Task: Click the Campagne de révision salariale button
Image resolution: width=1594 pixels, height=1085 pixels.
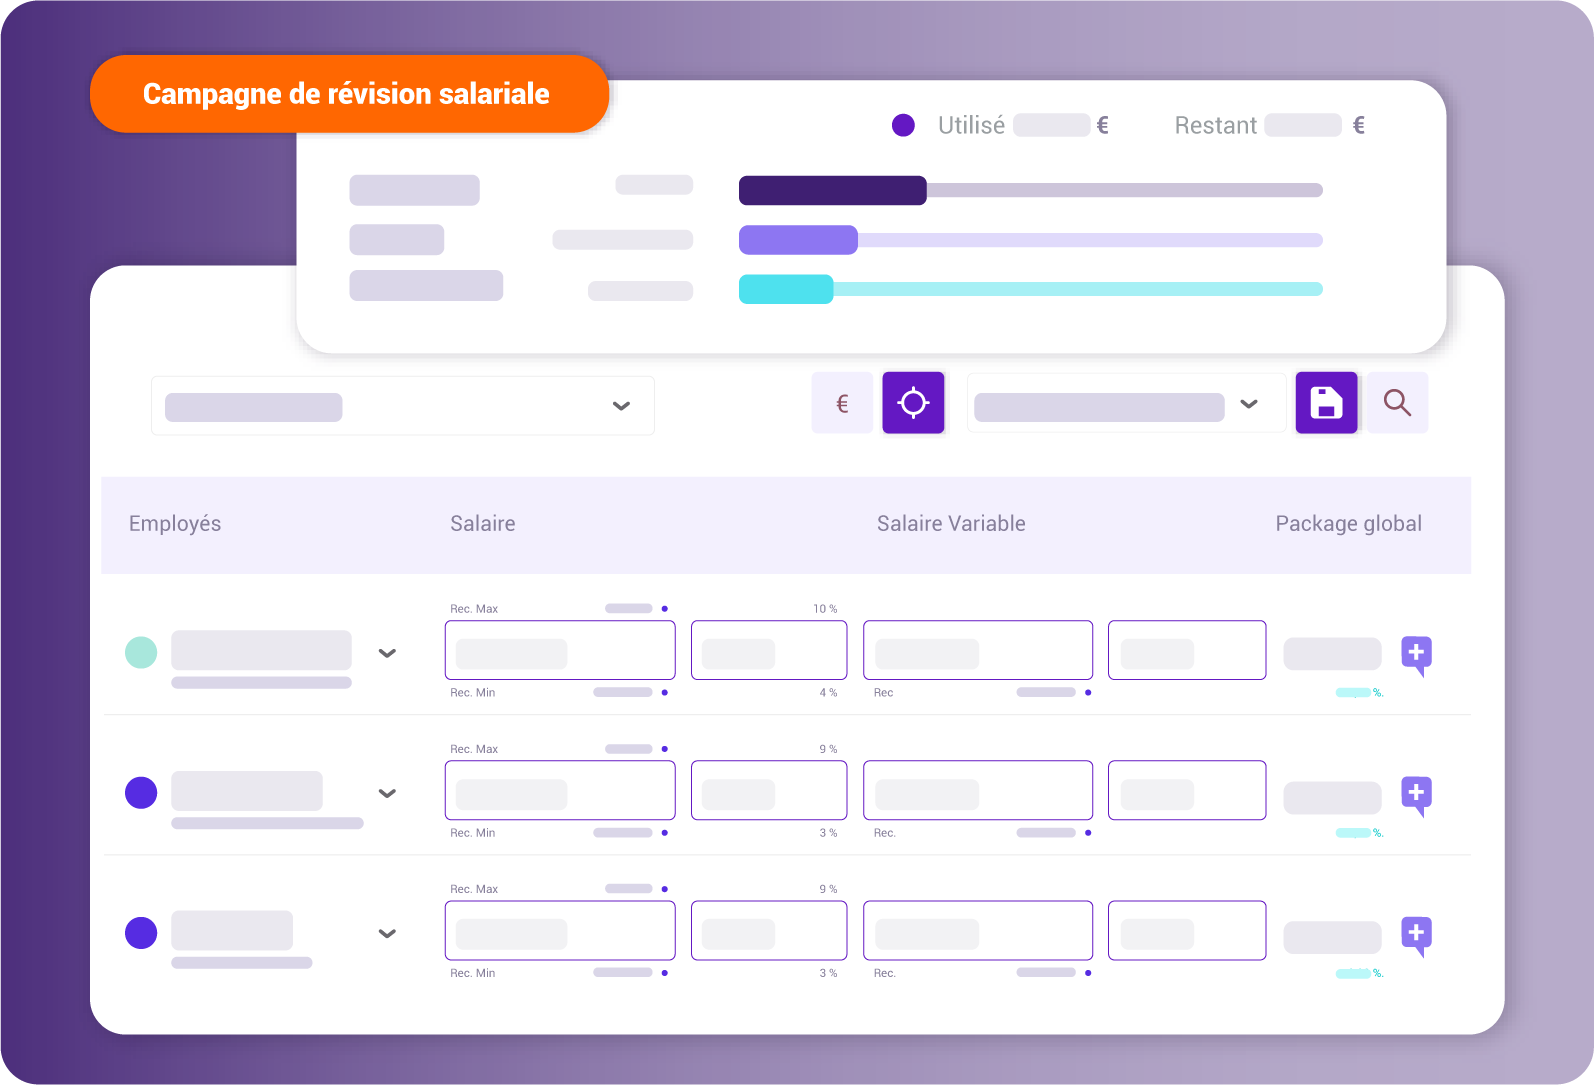Action: click(x=349, y=94)
